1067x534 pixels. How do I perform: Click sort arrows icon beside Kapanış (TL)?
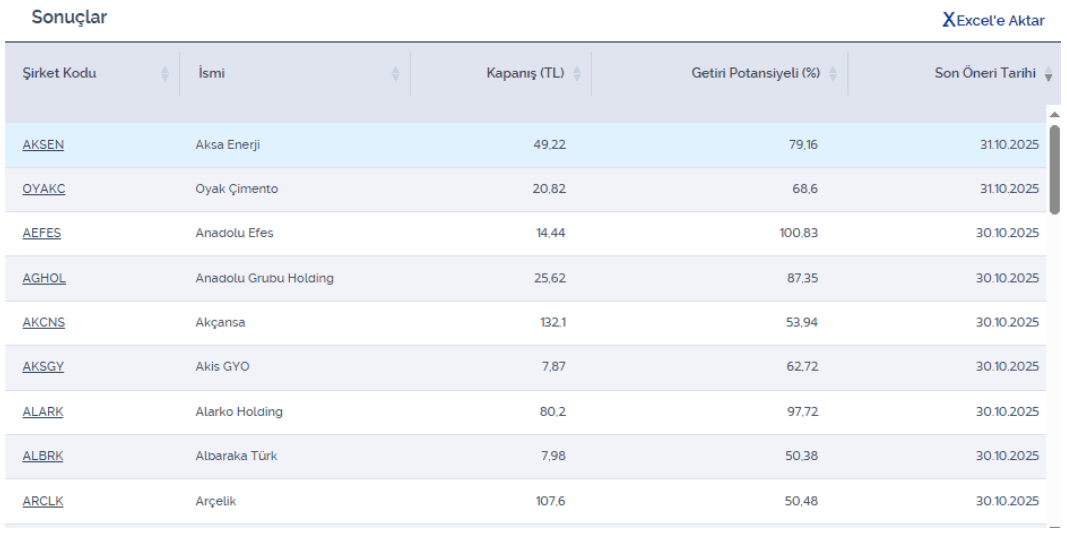[576, 73]
